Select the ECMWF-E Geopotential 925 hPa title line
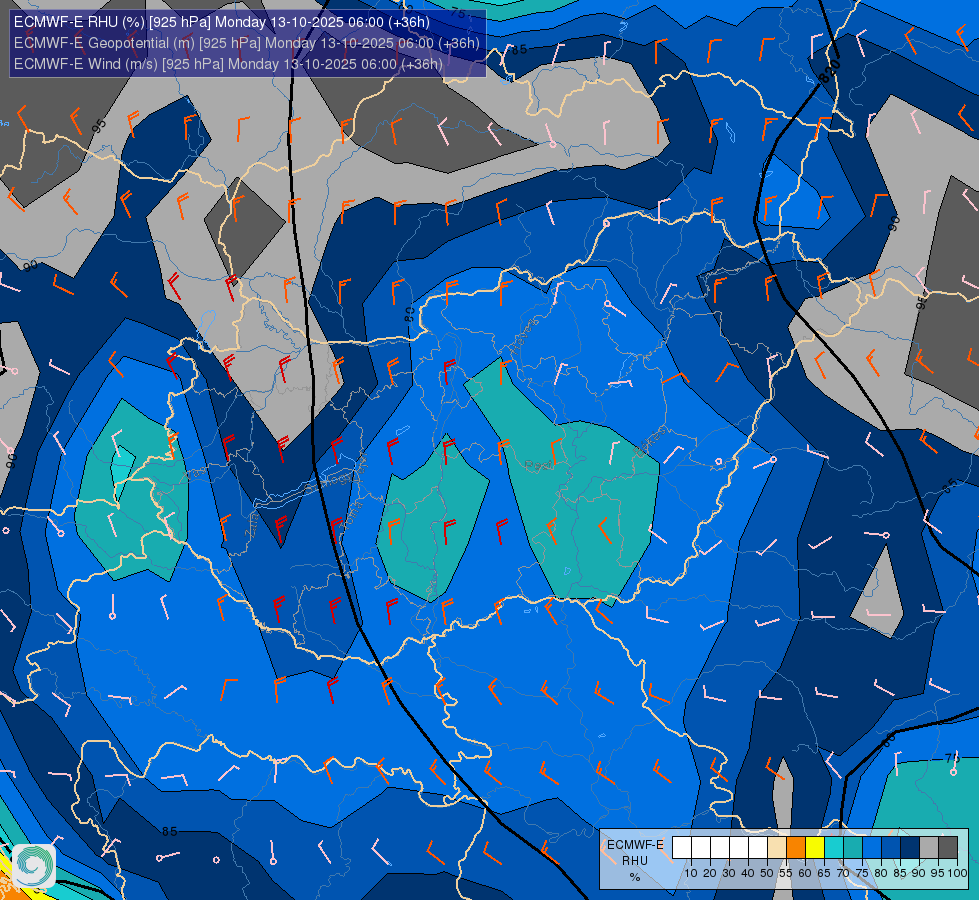The image size is (979, 900). tap(247, 43)
